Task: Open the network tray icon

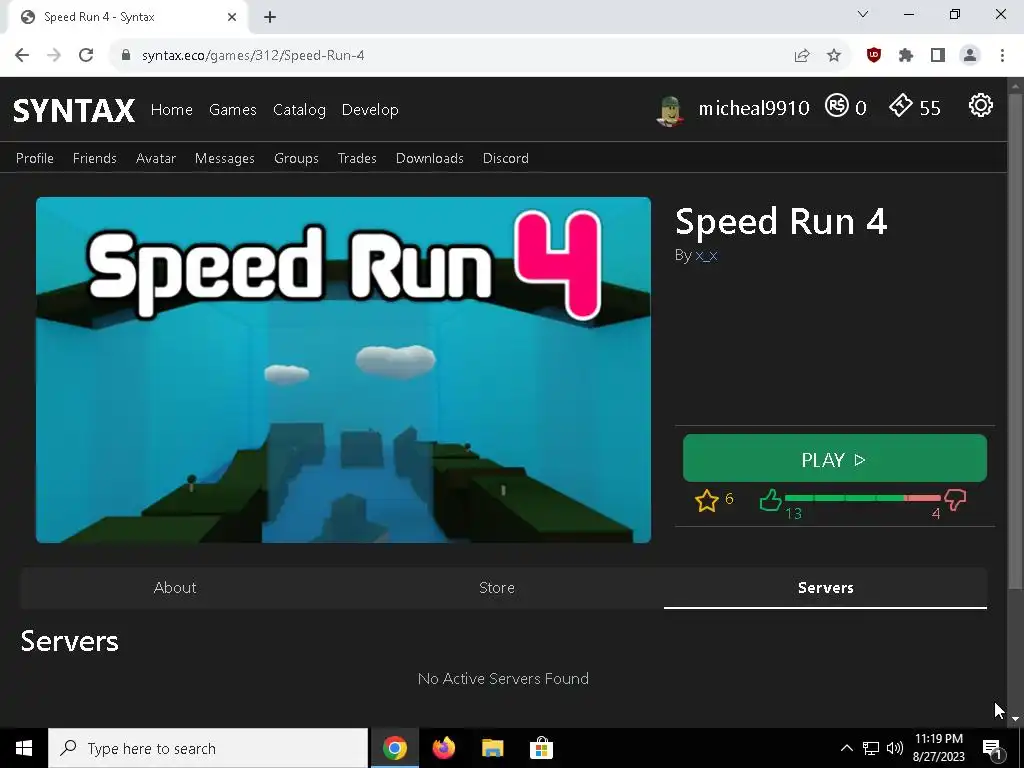Action: click(871, 748)
